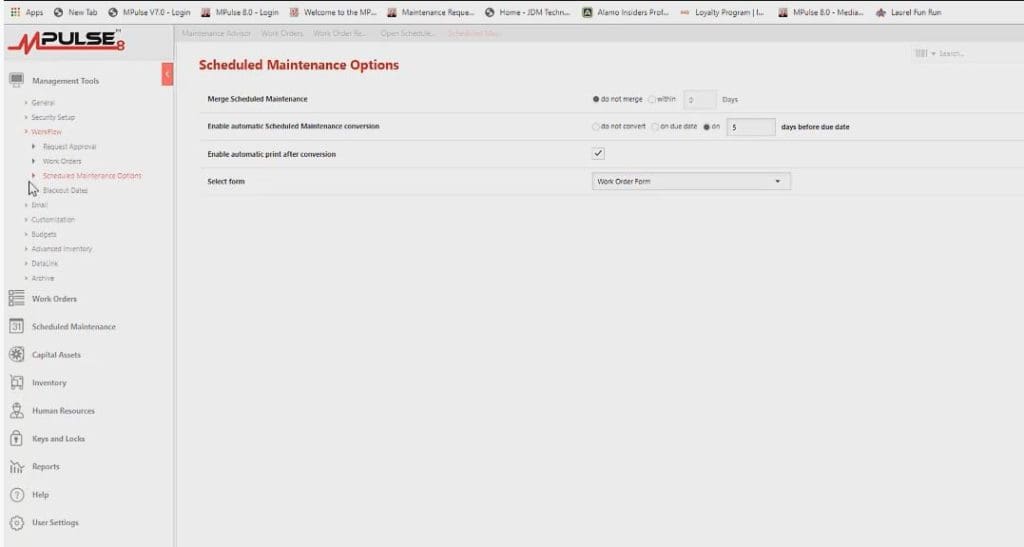Image resolution: width=1024 pixels, height=547 pixels.
Task: Switch to the Work Orders tab
Action: pos(282,33)
